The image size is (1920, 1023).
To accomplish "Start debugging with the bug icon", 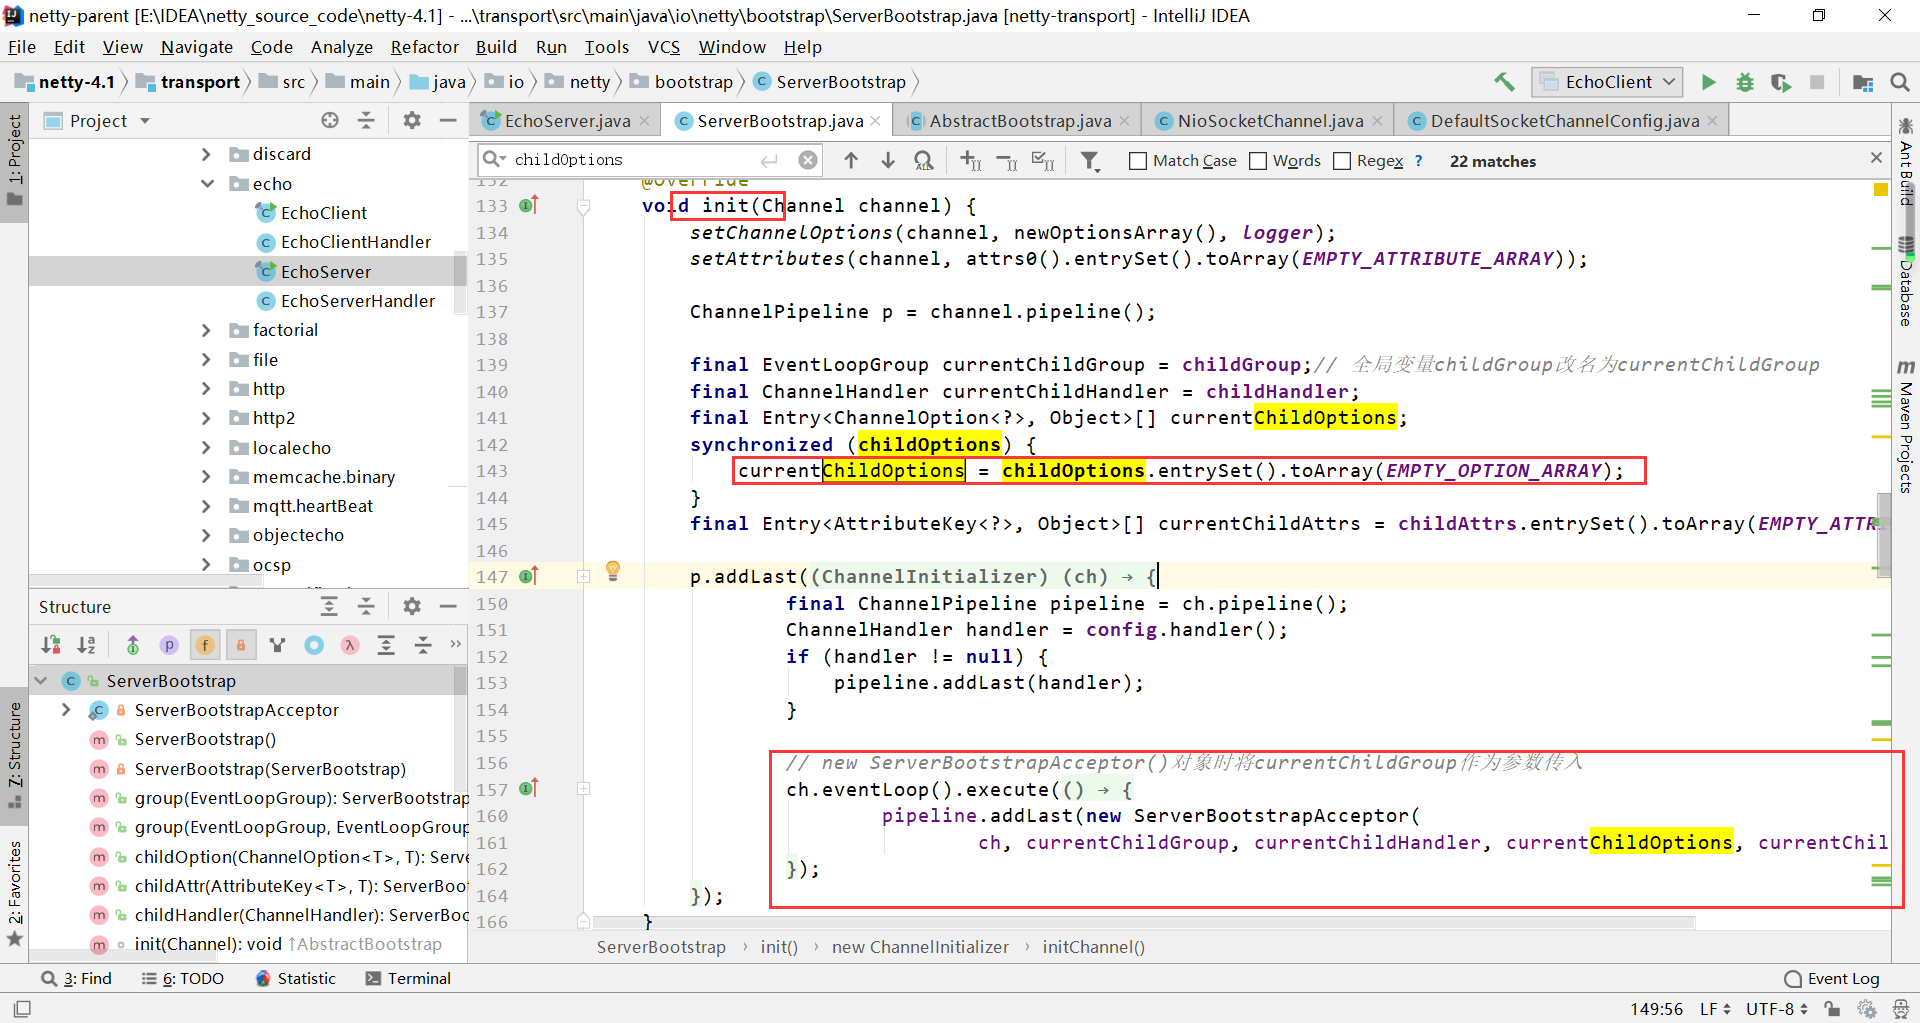I will [1745, 82].
